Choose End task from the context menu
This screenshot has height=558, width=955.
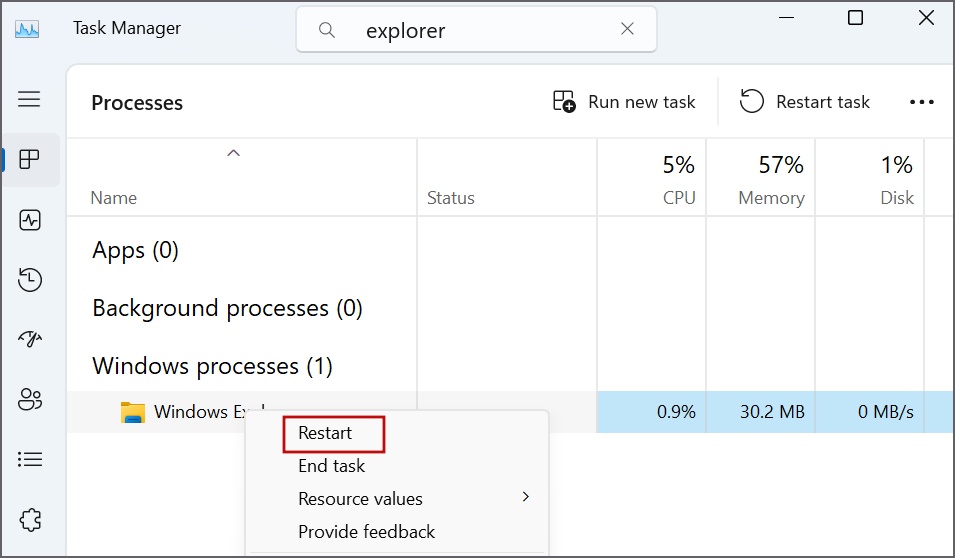click(x=331, y=466)
